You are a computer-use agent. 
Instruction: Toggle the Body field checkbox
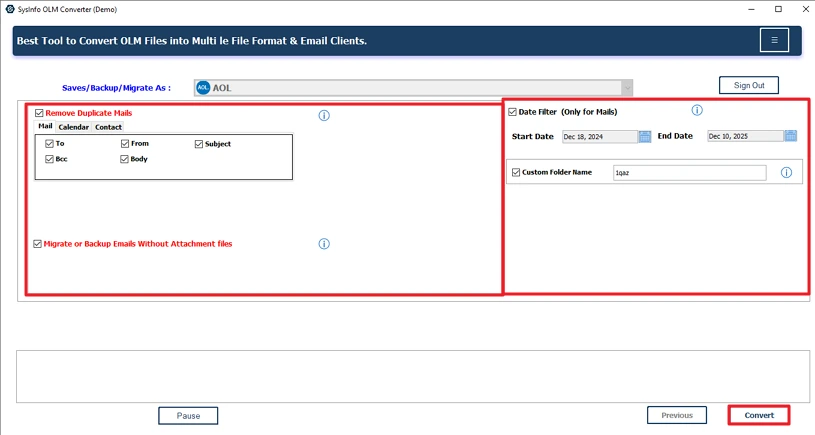pos(124,159)
